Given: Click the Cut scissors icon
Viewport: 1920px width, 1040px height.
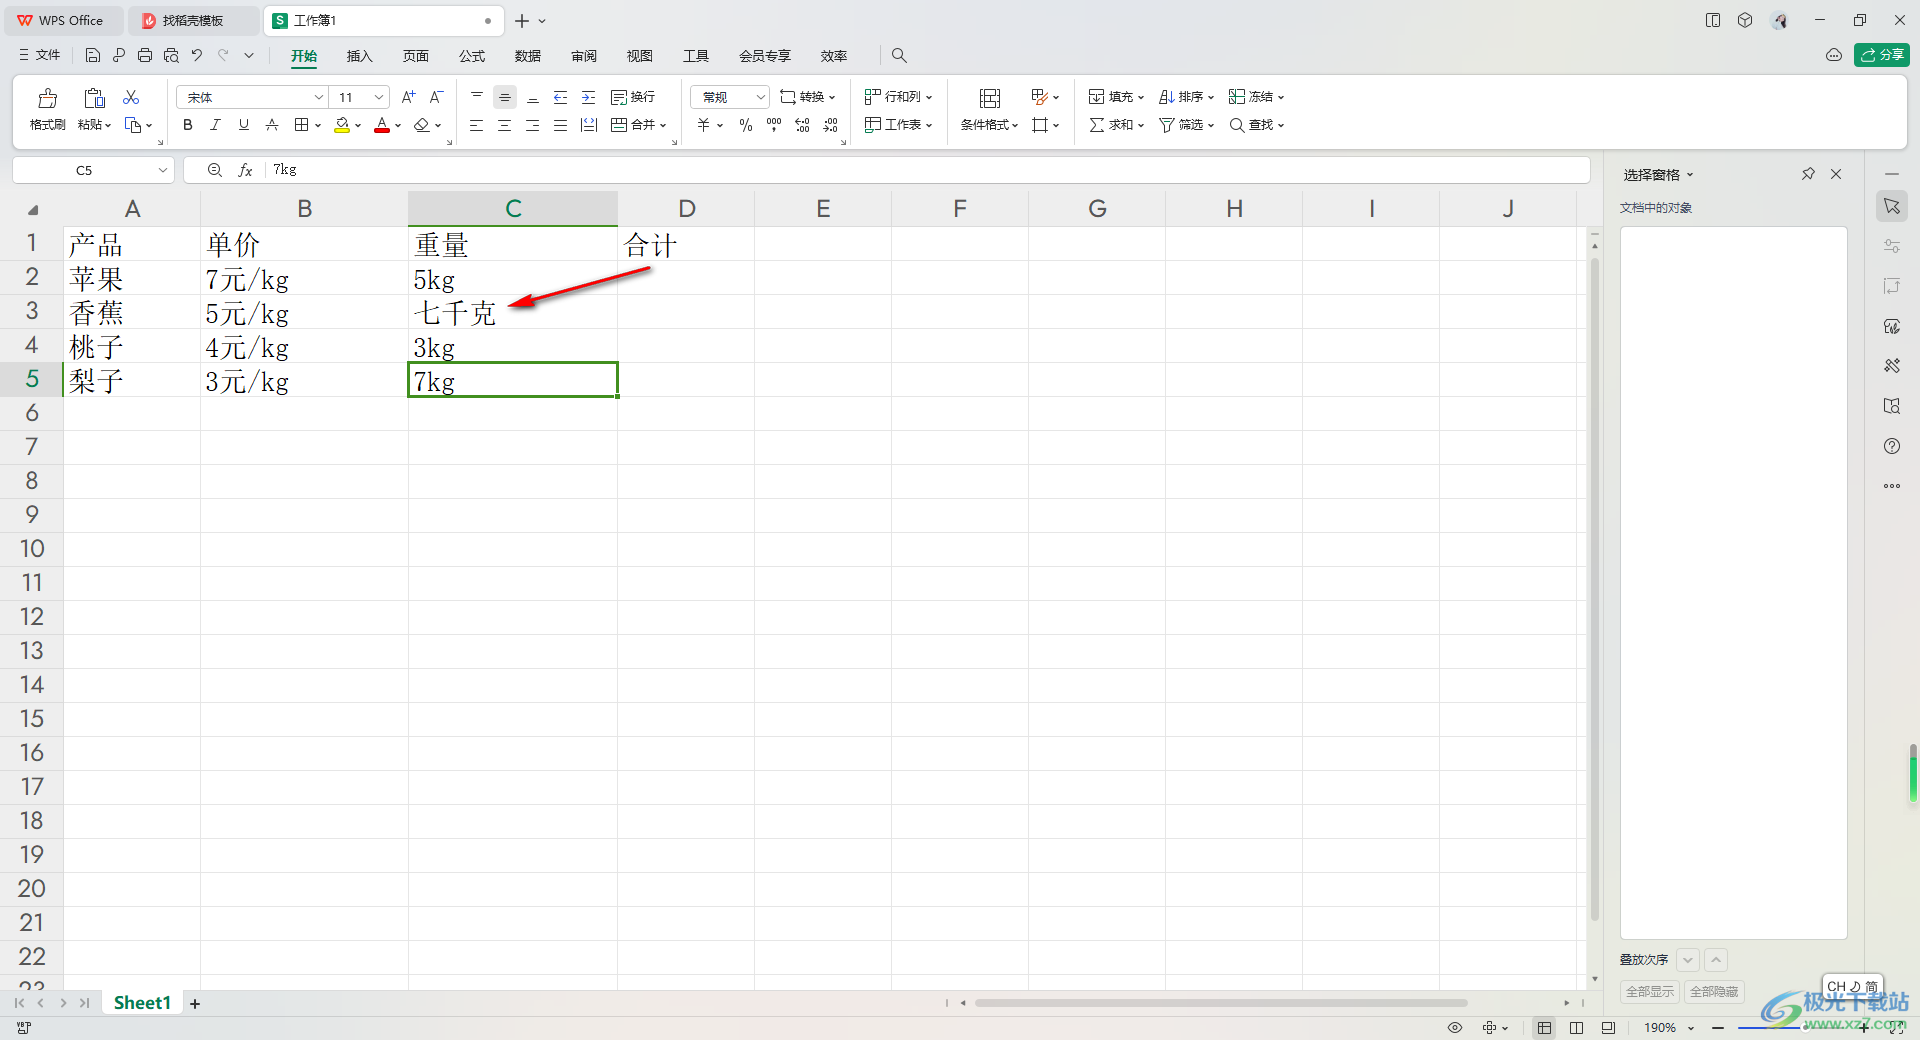Looking at the screenshot, I should [x=131, y=97].
